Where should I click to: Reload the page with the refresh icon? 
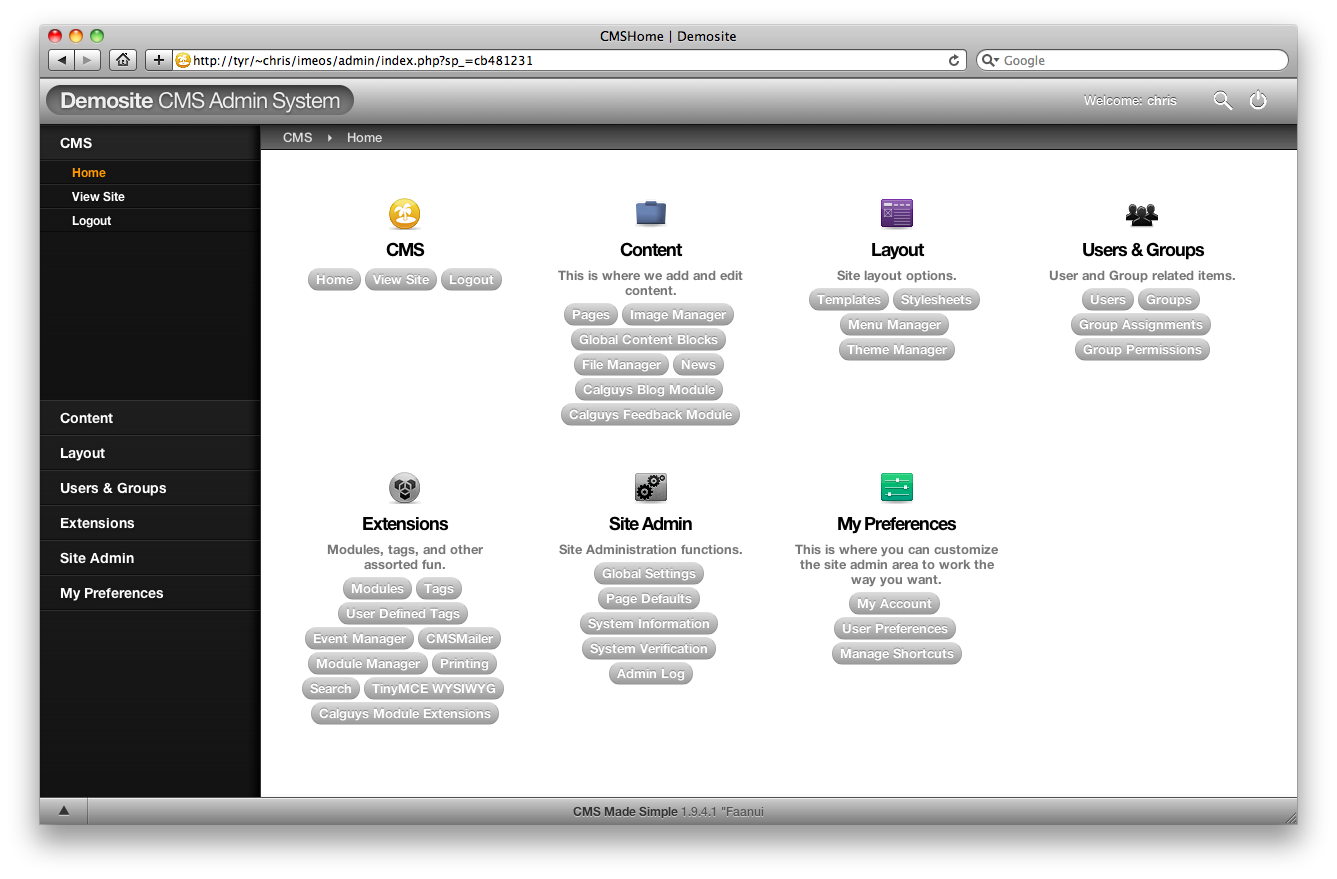[x=954, y=60]
